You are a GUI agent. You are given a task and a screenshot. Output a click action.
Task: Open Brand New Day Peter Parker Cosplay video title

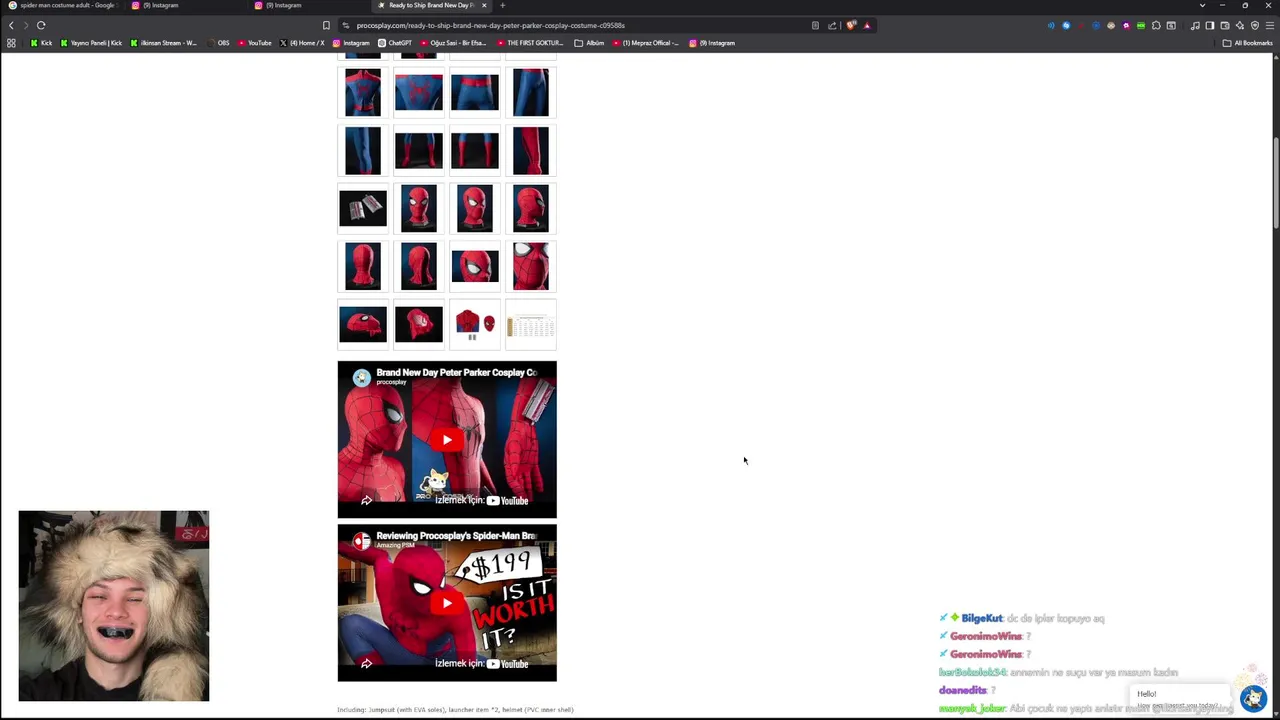click(x=456, y=372)
